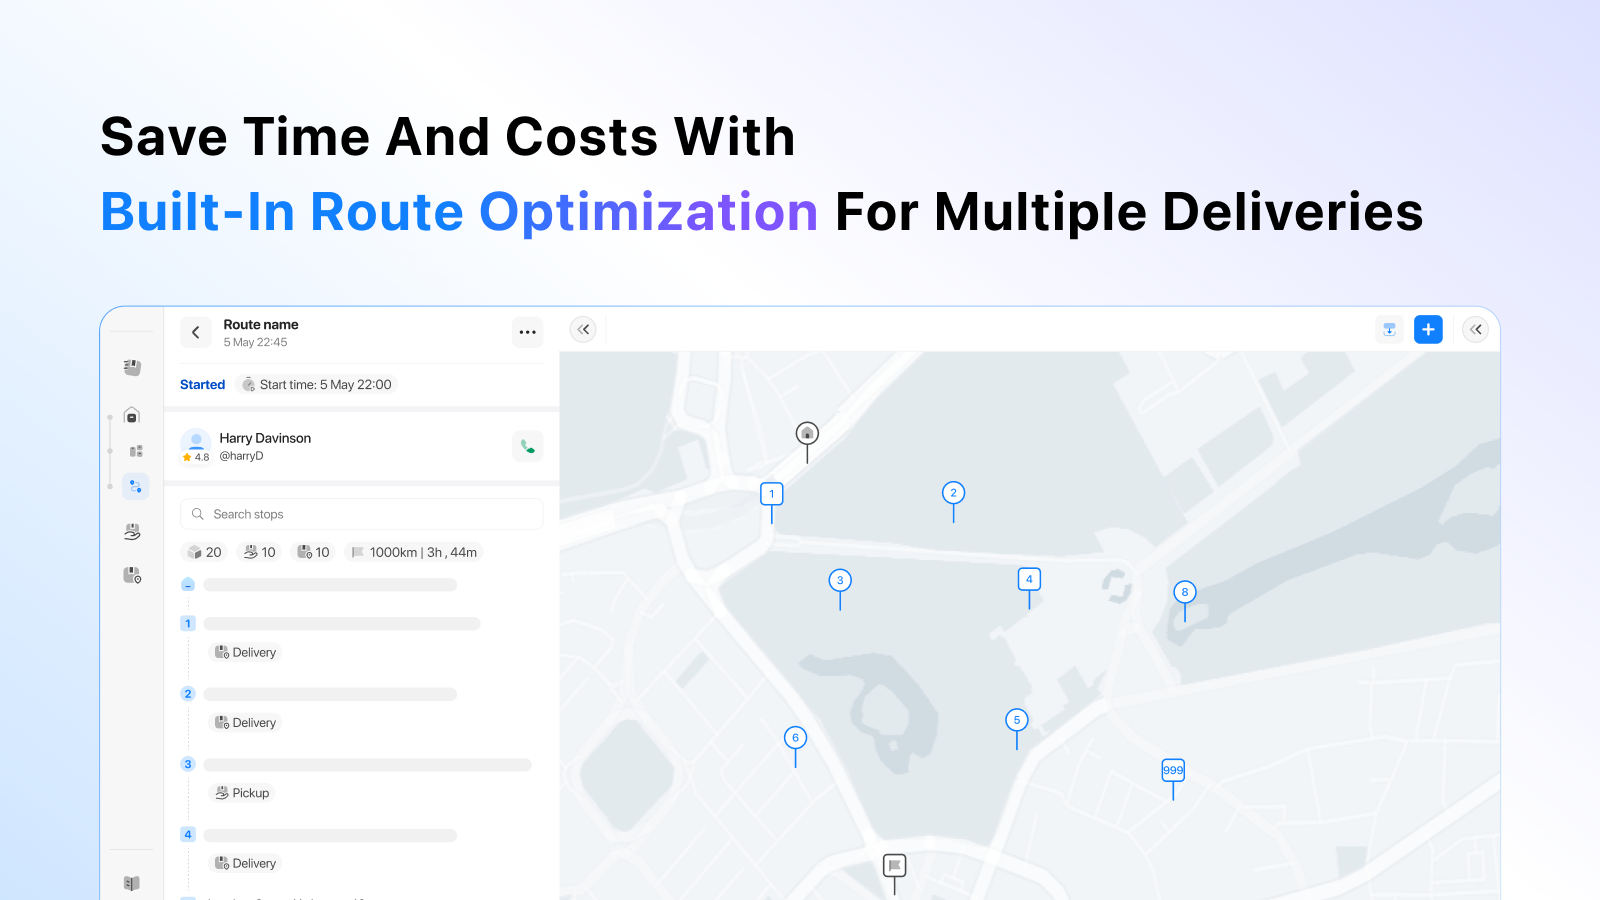Call driver Harry Davinson via phone icon
Image resolution: width=1600 pixels, height=900 pixels.
(x=528, y=446)
